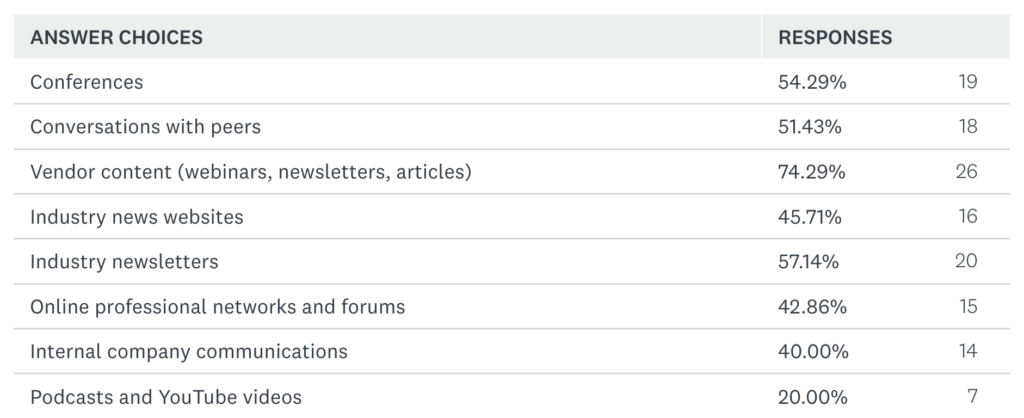Select the 74.29% Vendor content percentage
The width and height of the screenshot is (1024, 418).
812,172
